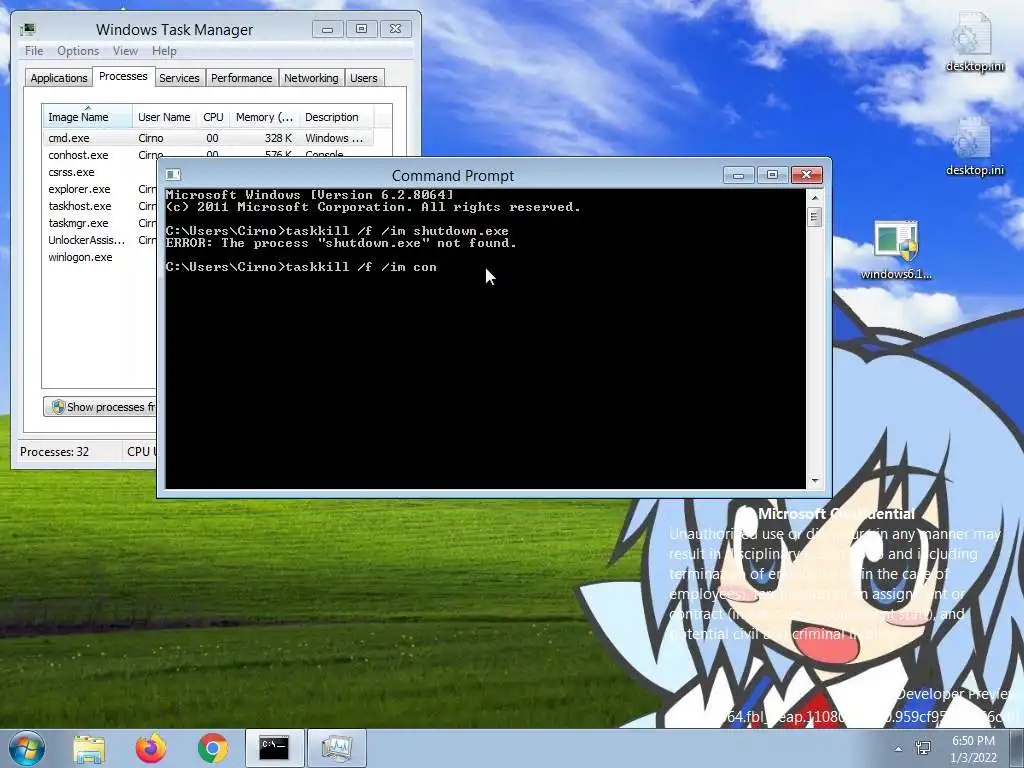Switch to the Networking tab

coord(312,78)
